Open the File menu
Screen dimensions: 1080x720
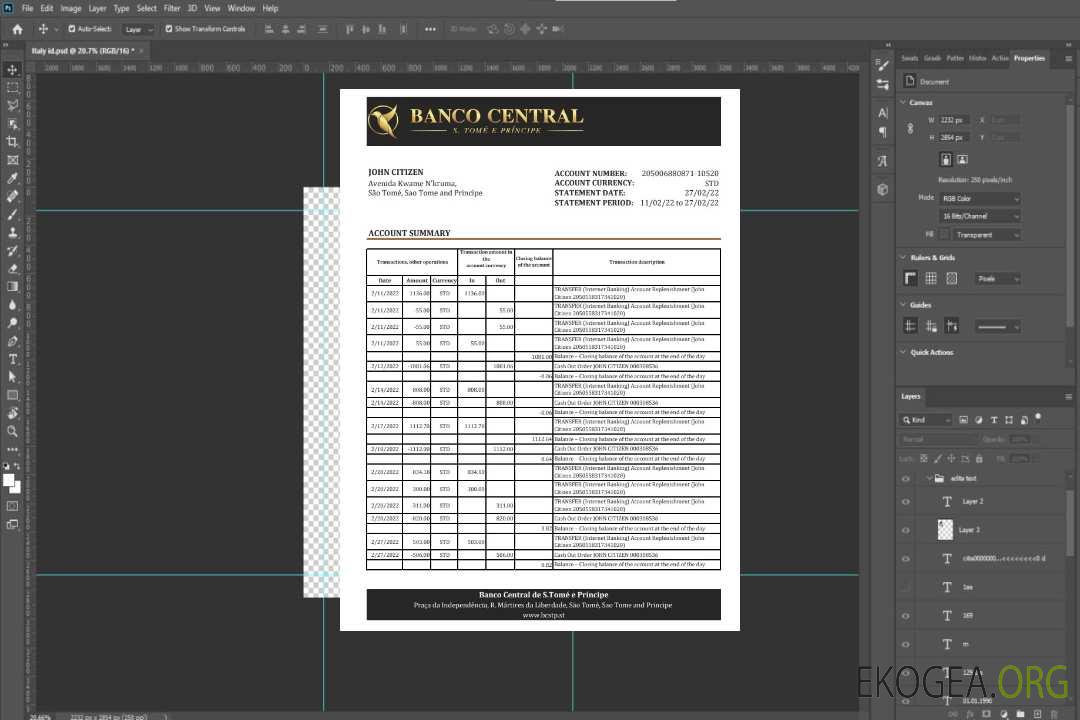click(x=28, y=8)
